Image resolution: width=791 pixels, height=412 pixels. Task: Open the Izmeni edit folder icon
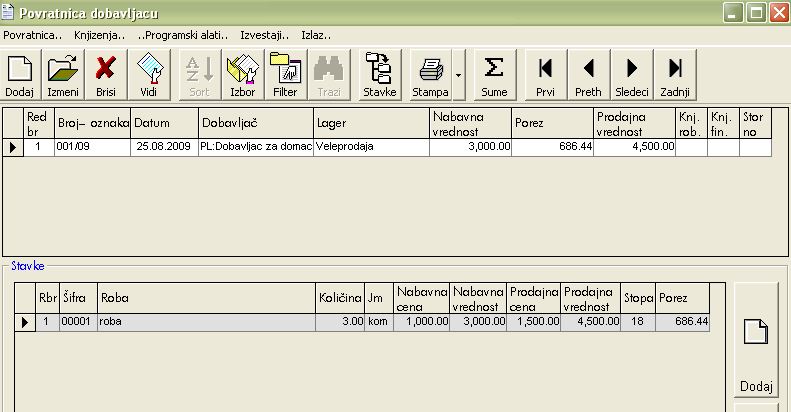pos(63,75)
